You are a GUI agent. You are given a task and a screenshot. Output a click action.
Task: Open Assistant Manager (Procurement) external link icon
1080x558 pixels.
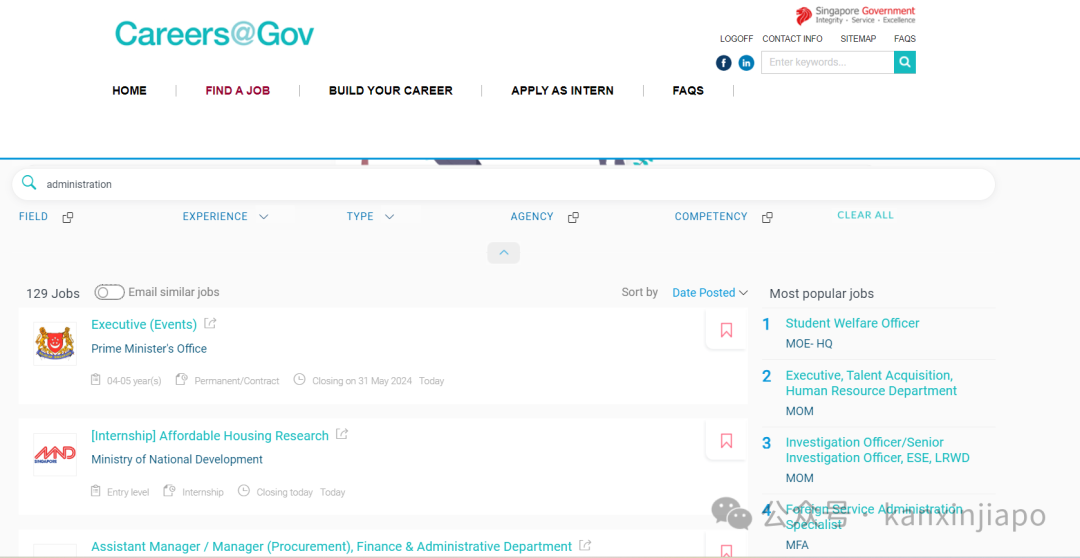pyautogui.click(x=585, y=545)
